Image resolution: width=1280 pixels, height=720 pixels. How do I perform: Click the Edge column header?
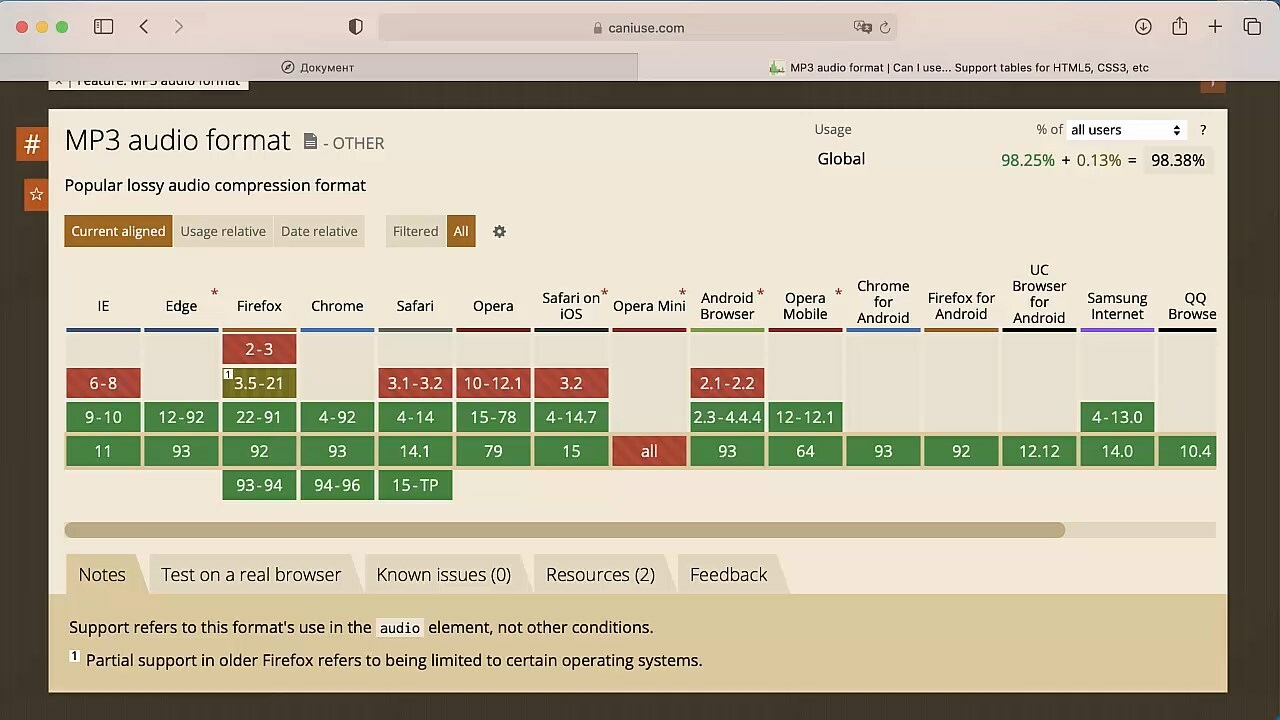(181, 306)
